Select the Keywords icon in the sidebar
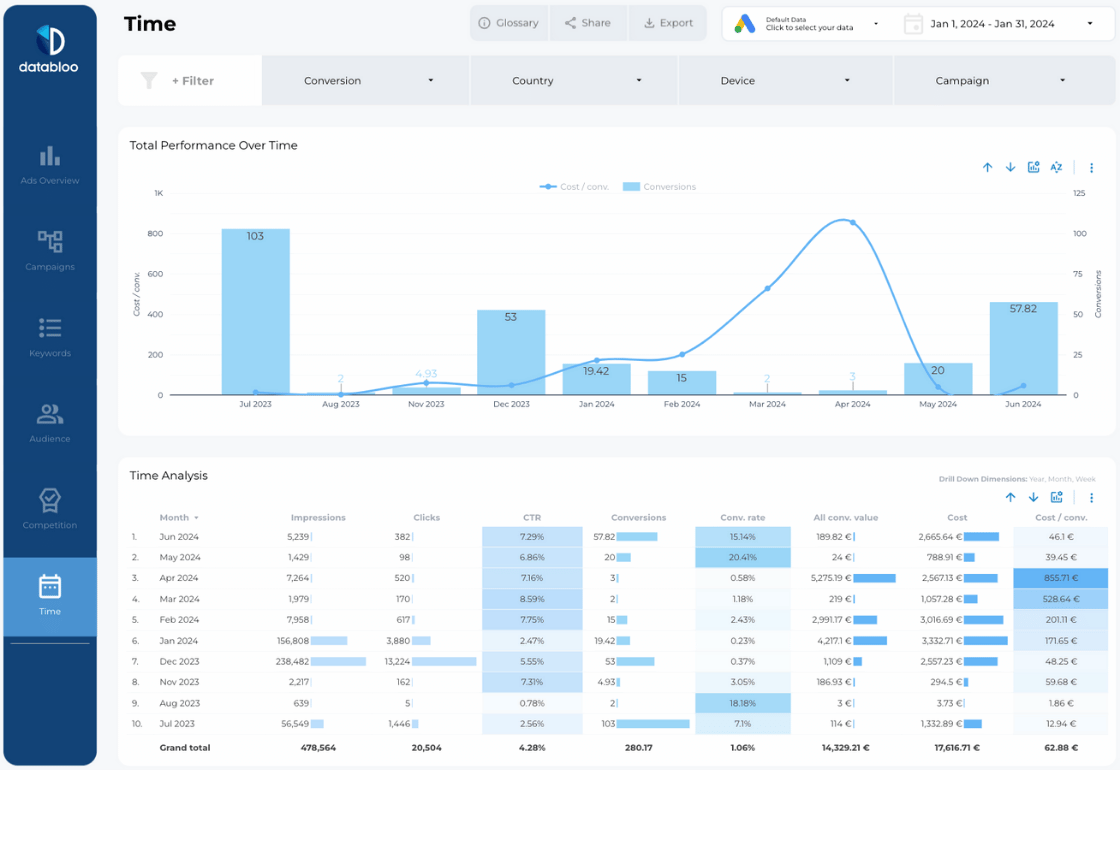1120x860 pixels. [x=49, y=333]
